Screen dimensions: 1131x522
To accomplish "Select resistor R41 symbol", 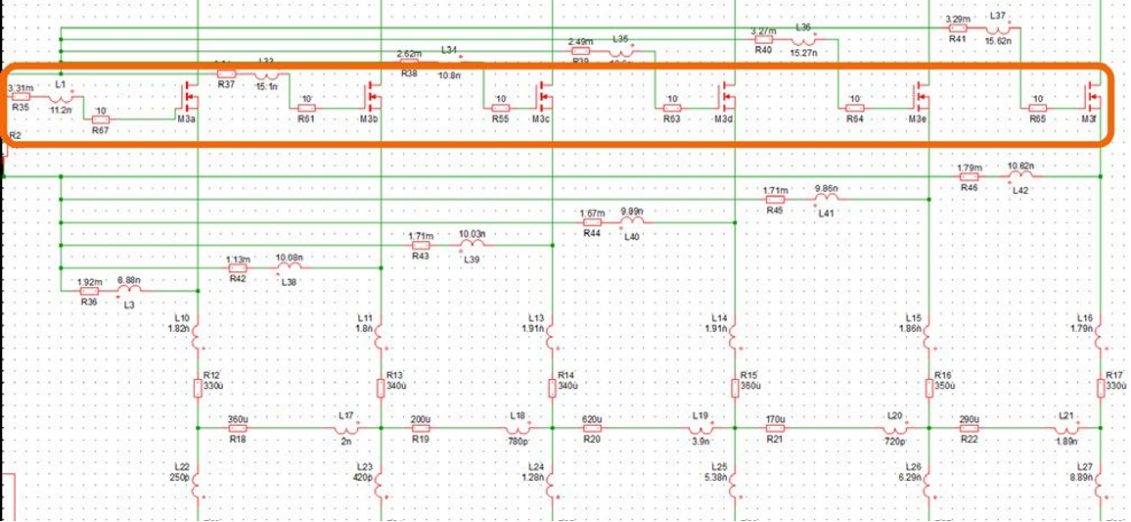I will (958, 28).
